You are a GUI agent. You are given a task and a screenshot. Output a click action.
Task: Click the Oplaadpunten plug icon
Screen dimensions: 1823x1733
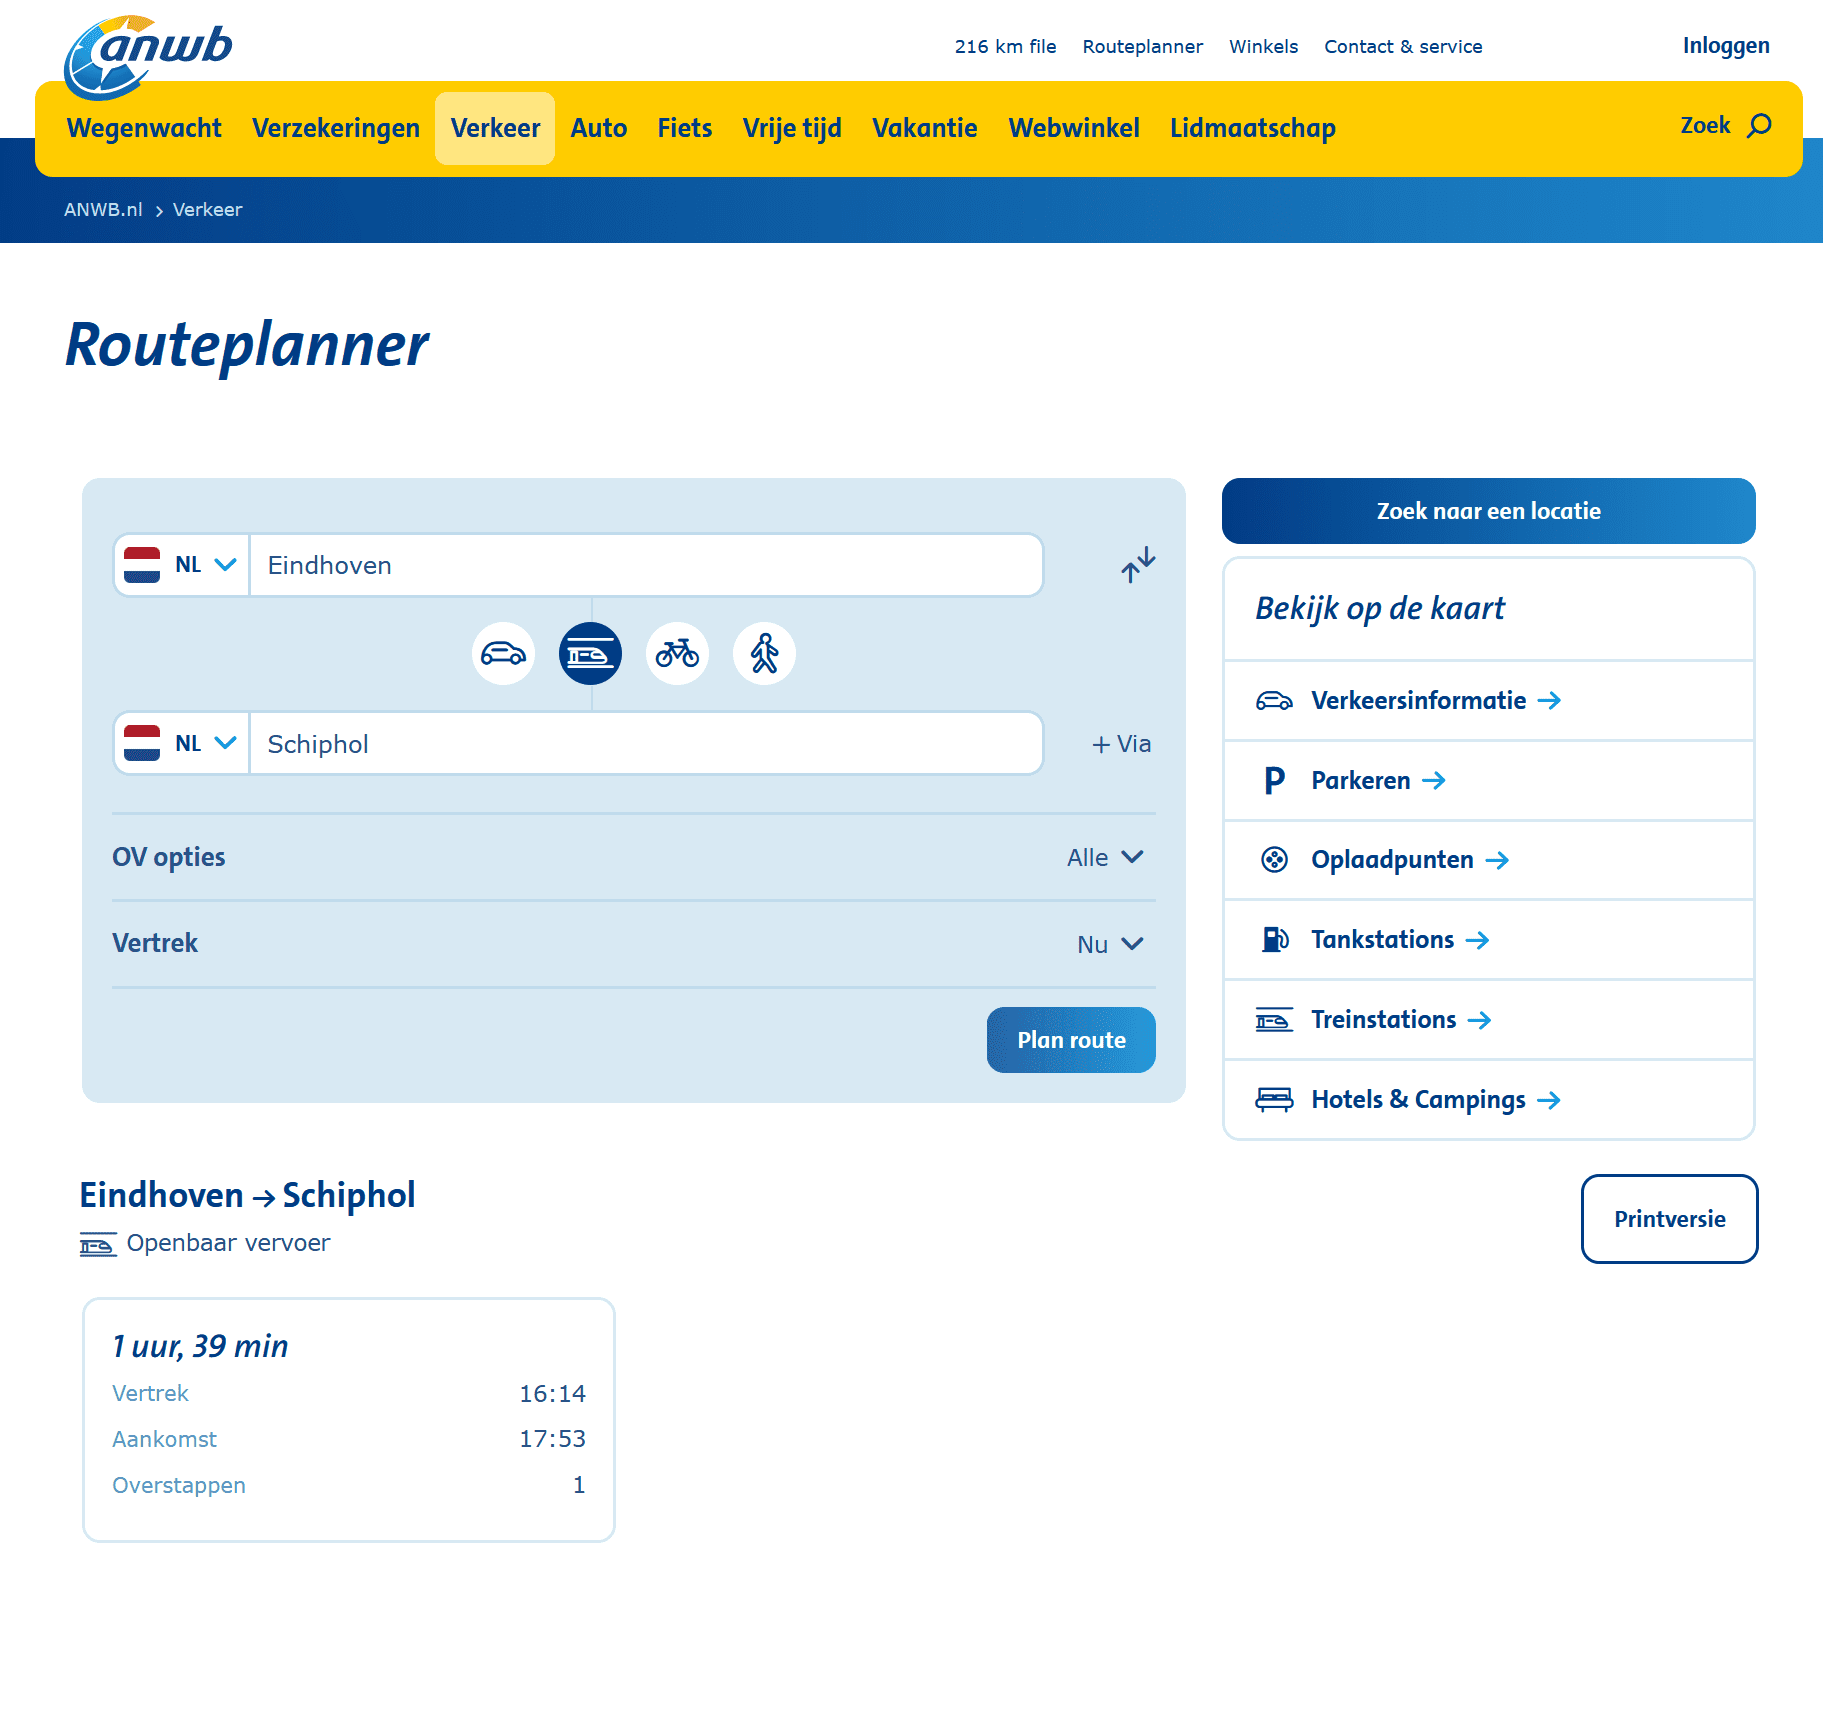[x=1274, y=860]
